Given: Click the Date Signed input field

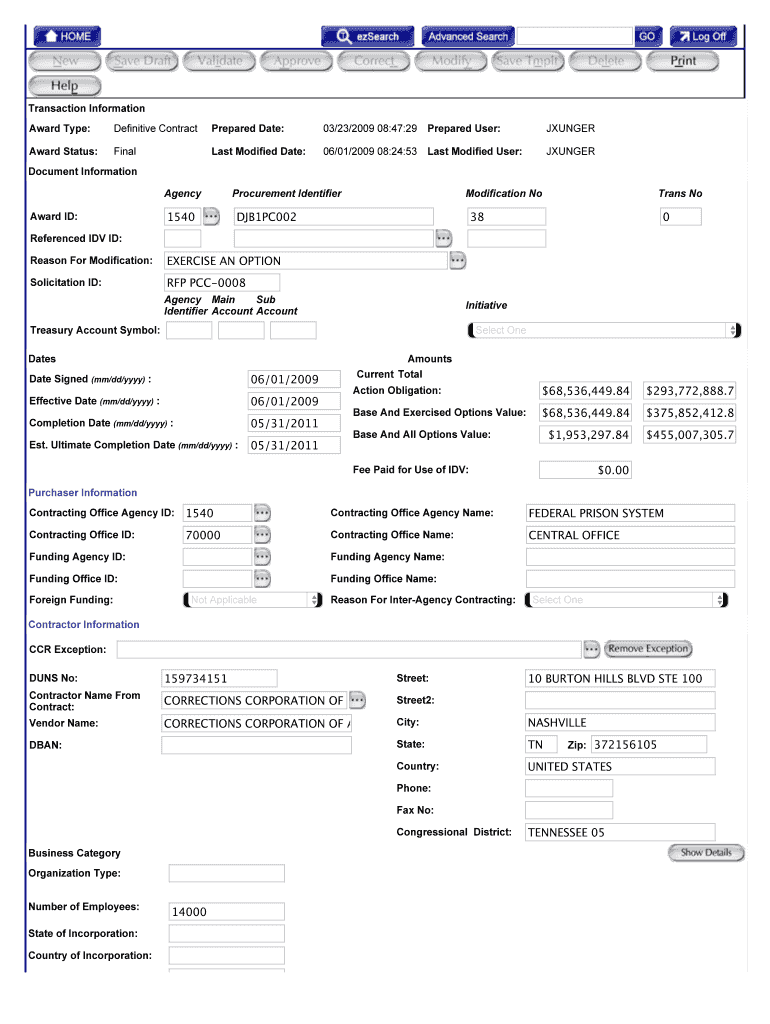Looking at the screenshot, I should tap(284, 379).
